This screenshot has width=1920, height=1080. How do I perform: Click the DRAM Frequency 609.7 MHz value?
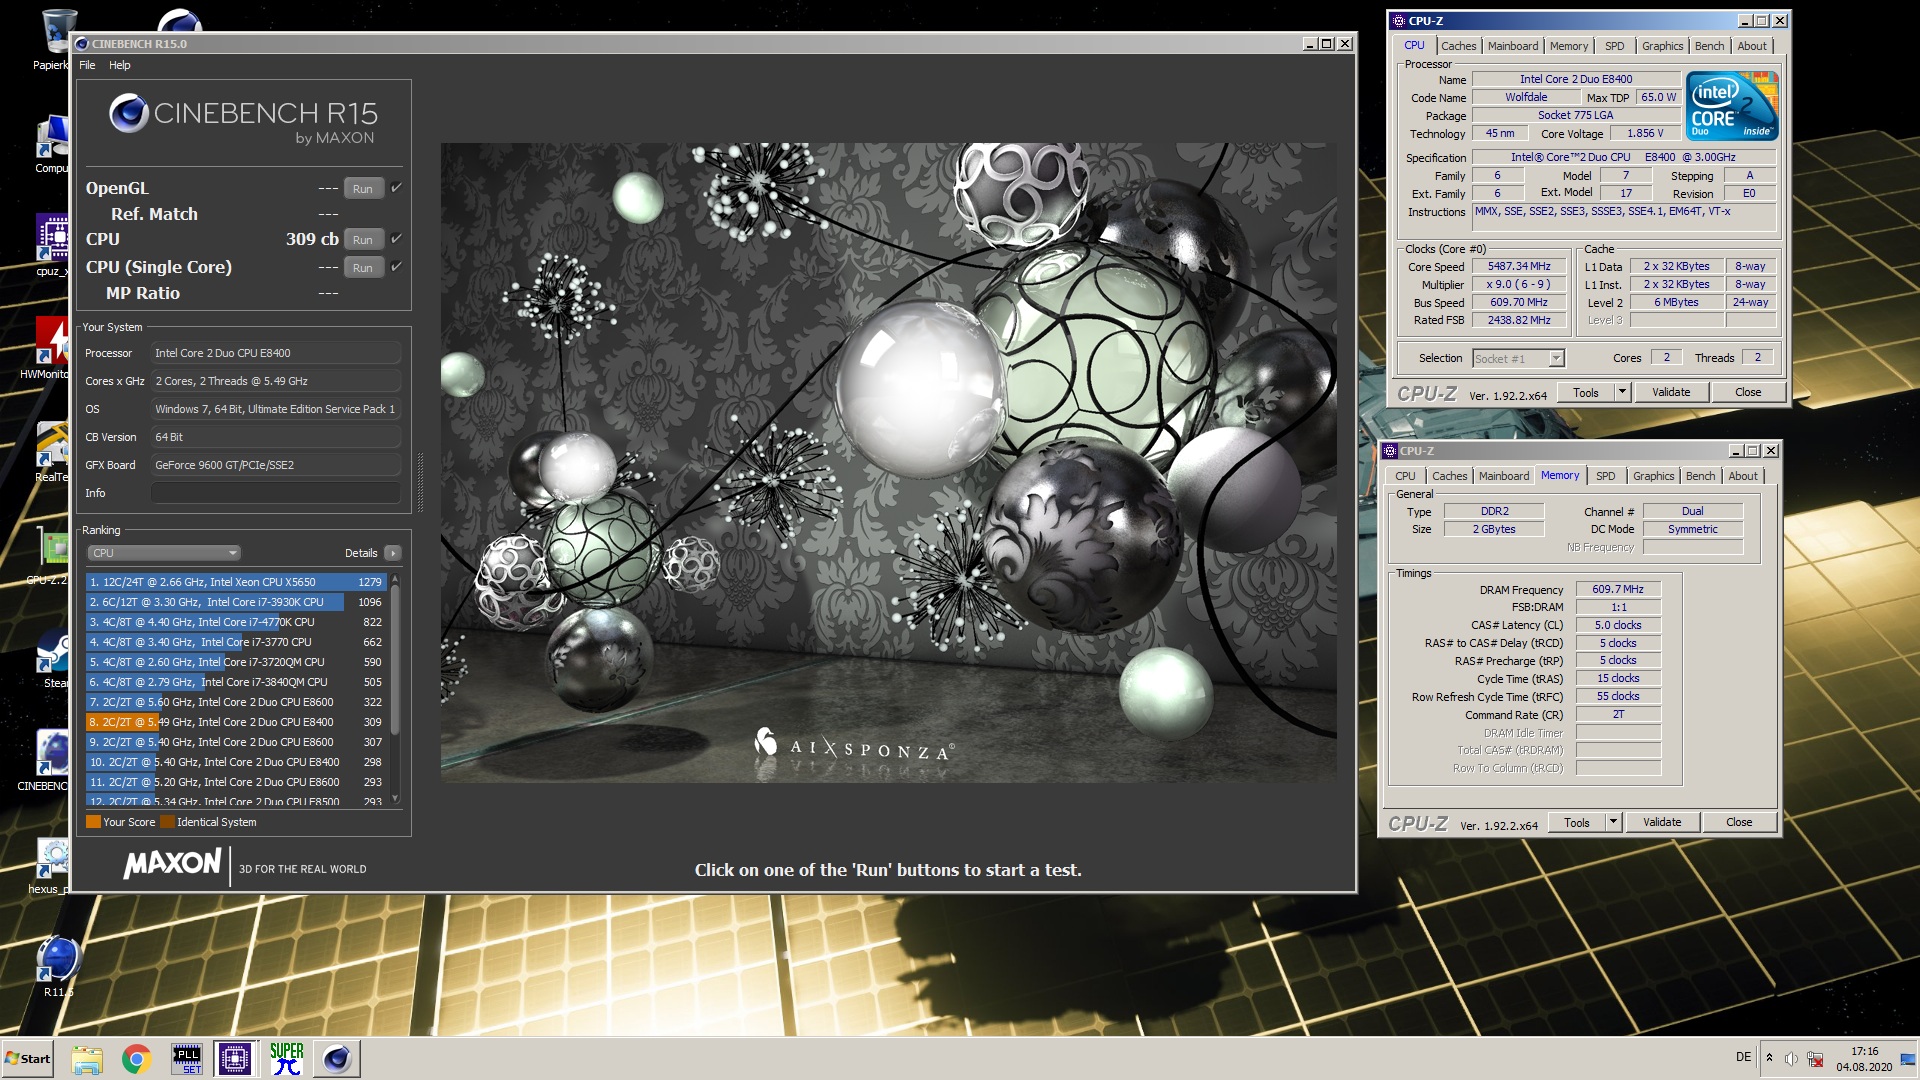point(1618,590)
